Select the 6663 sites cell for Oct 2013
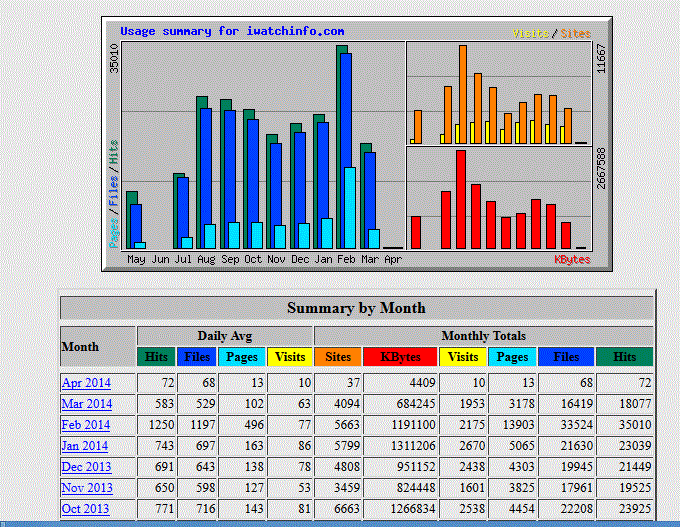 338,509
